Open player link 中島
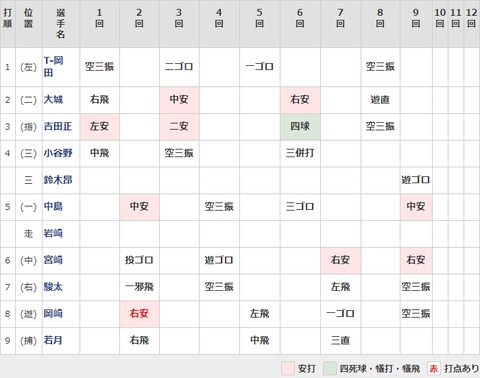The width and height of the screenshot is (480, 378). pos(53,206)
